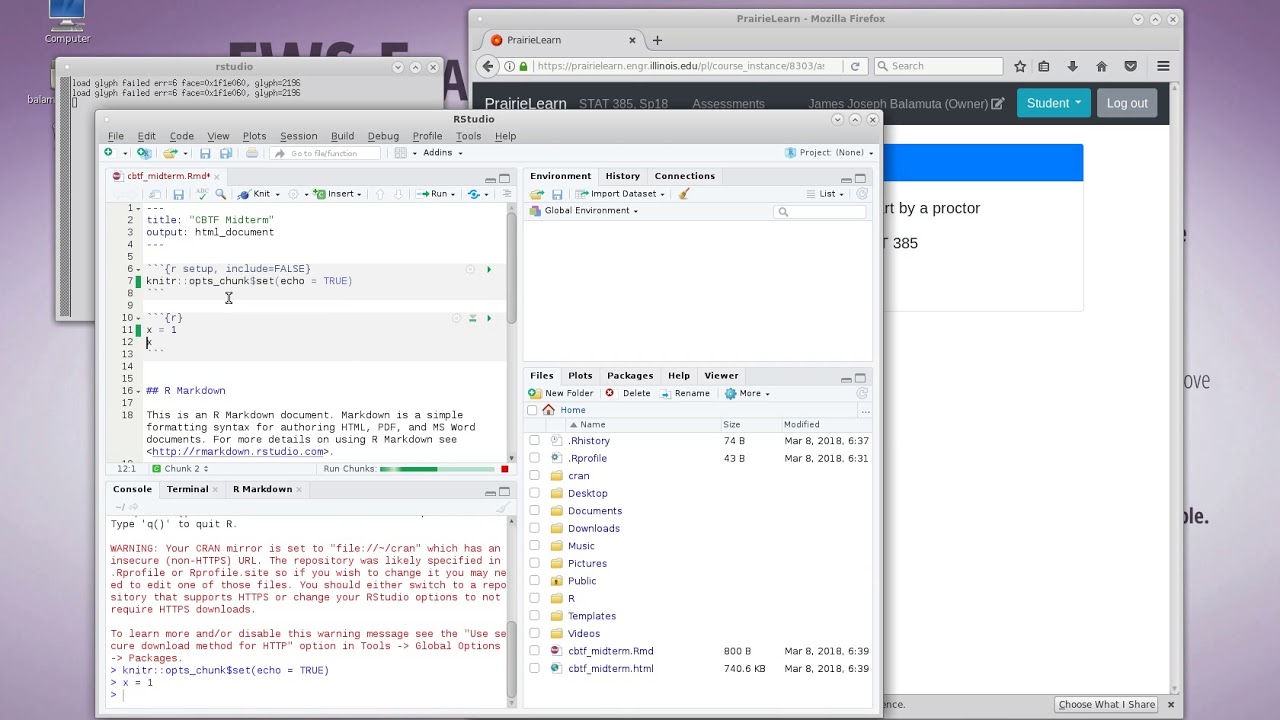Stop running chunks with red square
The image size is (1280, 720).
(505, 469)
